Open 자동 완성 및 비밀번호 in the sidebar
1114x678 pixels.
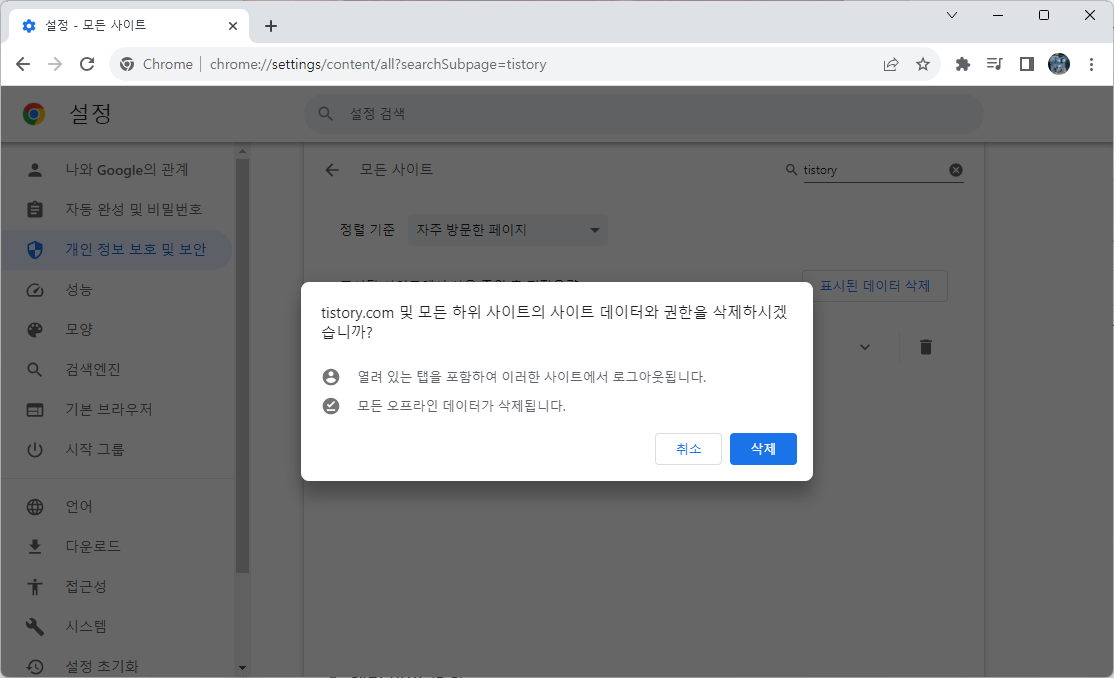pyautogui.click(x=117, y=210)
